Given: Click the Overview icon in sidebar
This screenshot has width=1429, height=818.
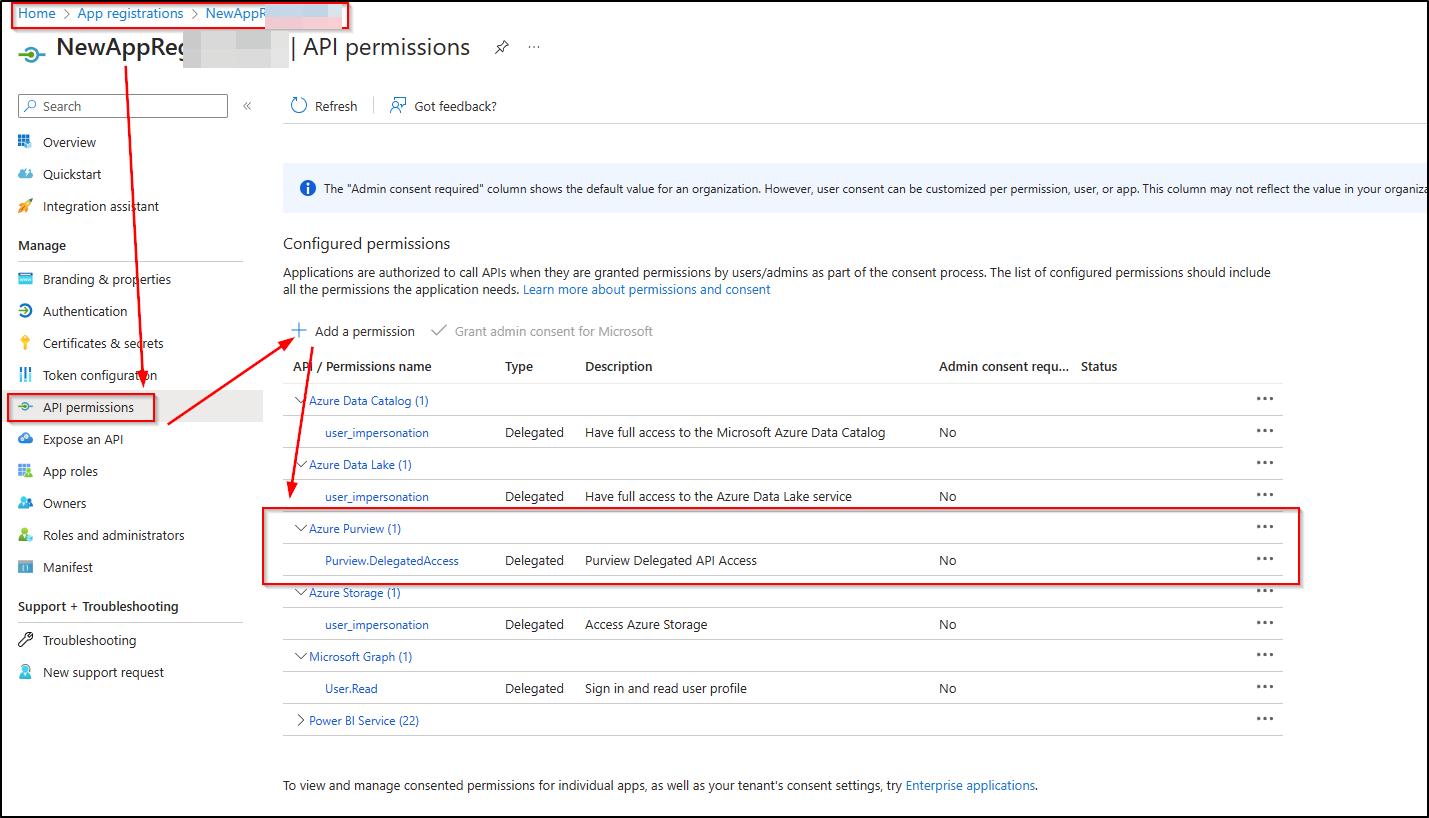Looking at the screenshot, I should click(26, 142).
